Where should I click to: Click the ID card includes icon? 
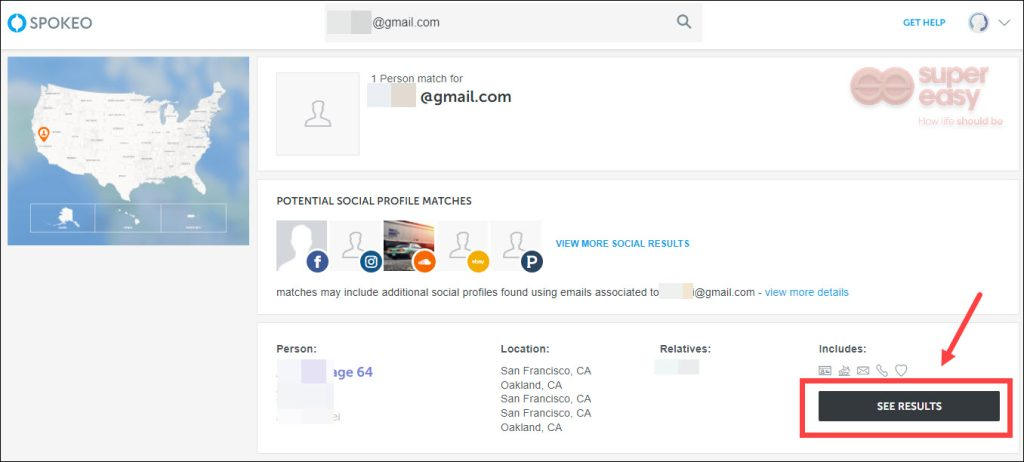tap(825, 371)
